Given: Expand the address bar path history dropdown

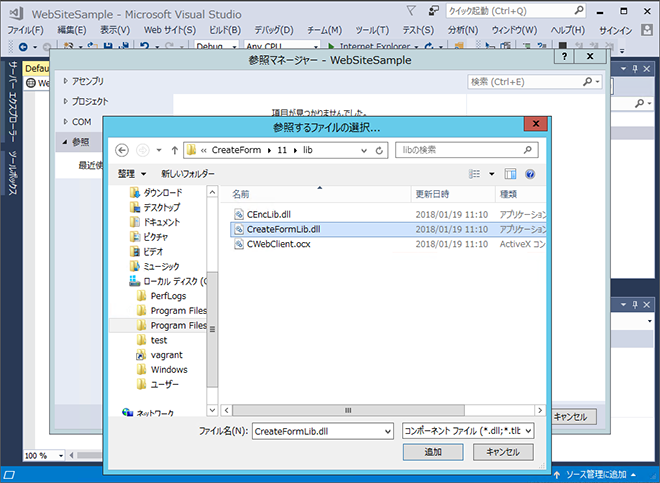Looking at the screenshot, I should pos(364,150).
